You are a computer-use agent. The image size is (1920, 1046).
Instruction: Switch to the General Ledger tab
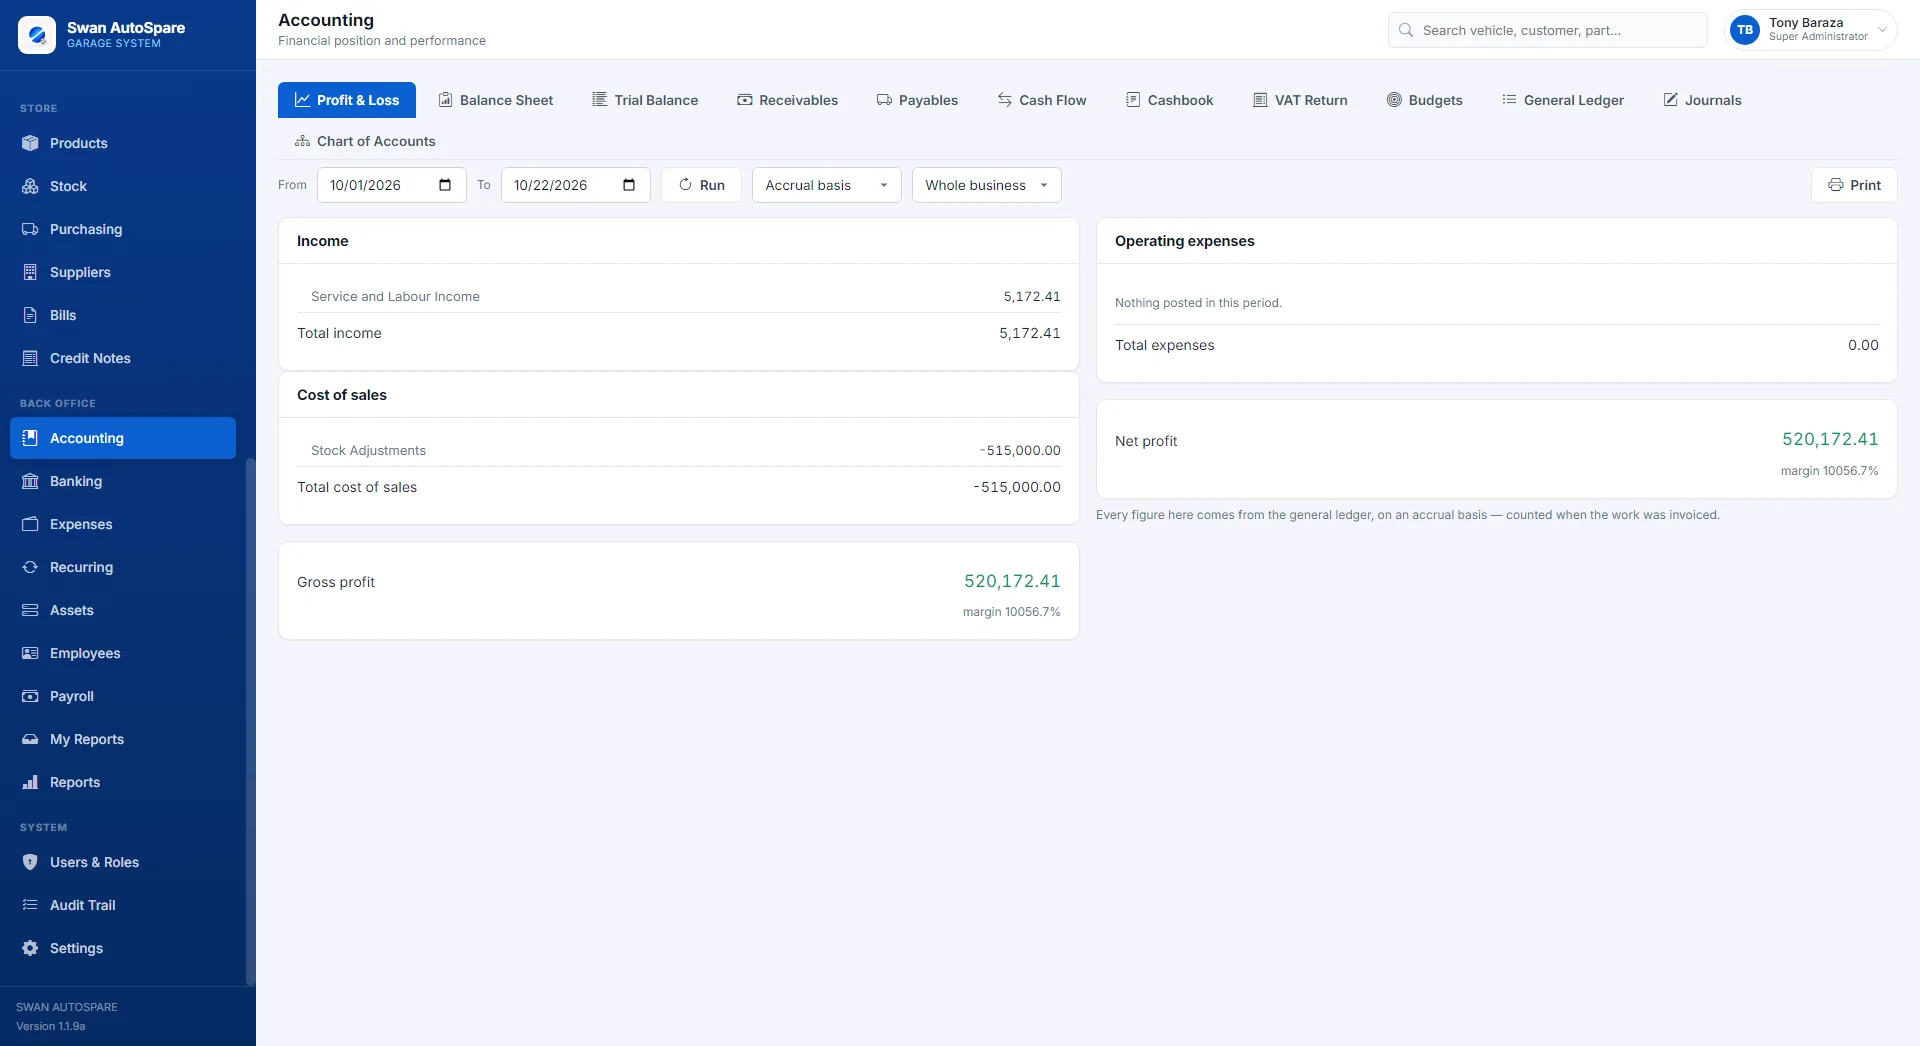point(1563,100)
